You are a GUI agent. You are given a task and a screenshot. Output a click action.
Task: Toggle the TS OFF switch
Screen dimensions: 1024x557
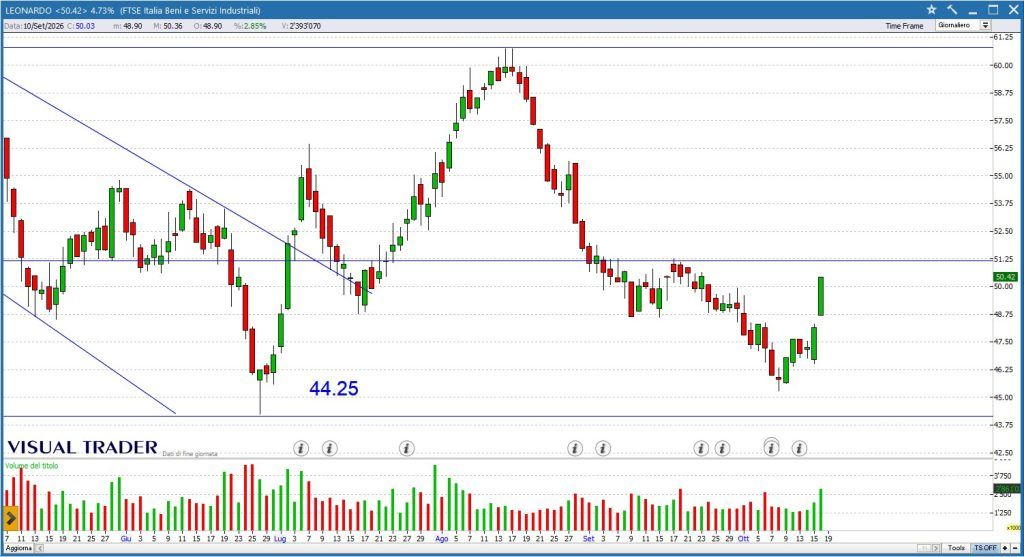point(985,548)
